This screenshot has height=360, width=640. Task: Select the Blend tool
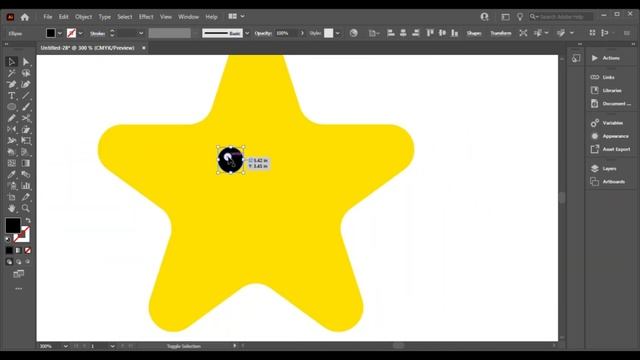(x=26, y=174)
